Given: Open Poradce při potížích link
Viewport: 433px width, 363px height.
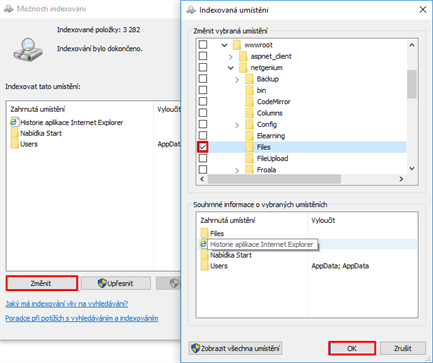Looking at the screenshot, I should click(x=82, y=318).
